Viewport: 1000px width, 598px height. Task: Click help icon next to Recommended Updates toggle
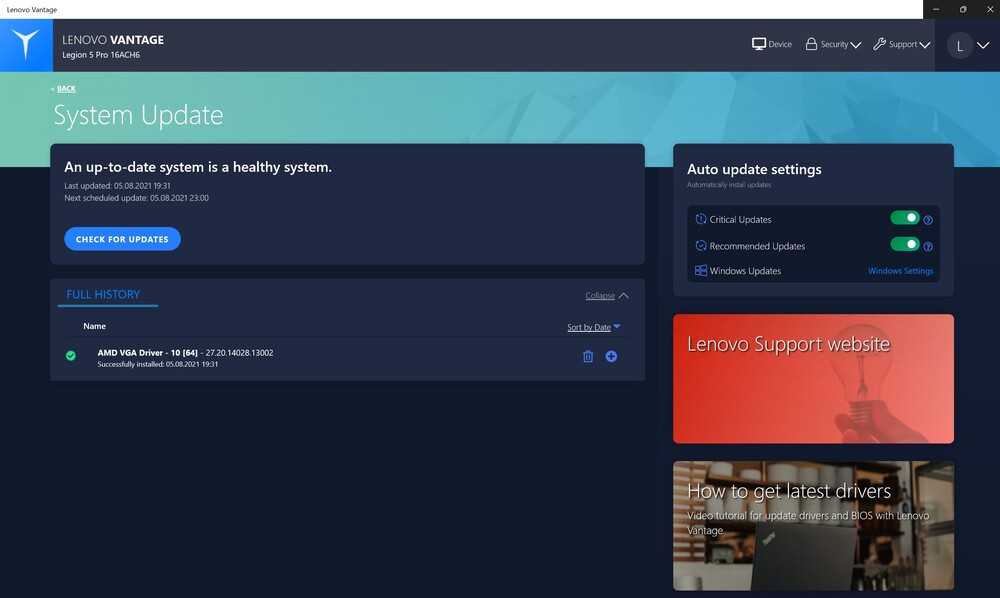tap(928, 246)
